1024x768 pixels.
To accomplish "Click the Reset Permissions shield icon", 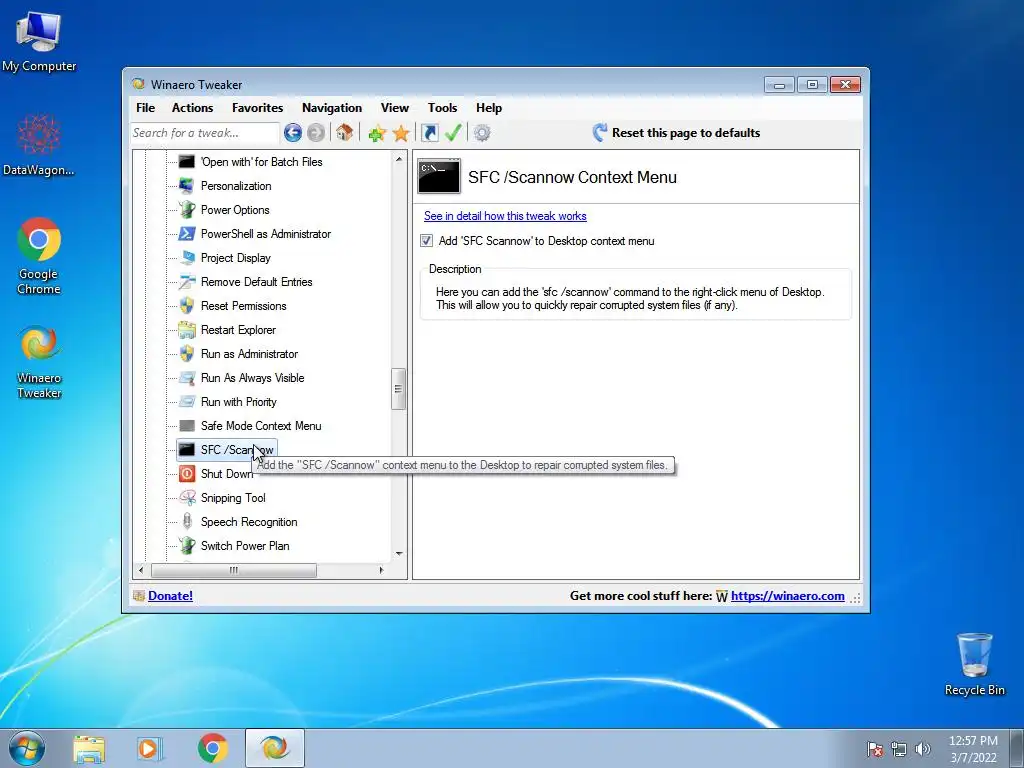I will 187,306.
